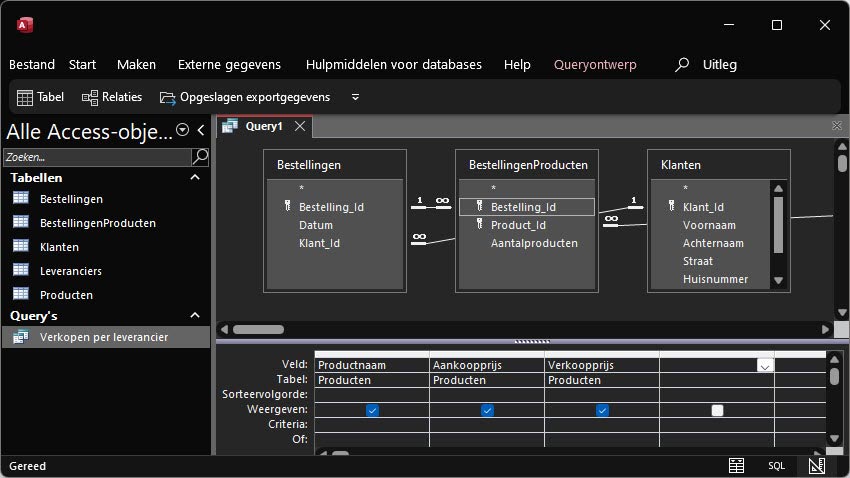Click the Criteria cell under Productnaam
The image size is (850, 478).
pyautogui.click(x=372, y=424)
